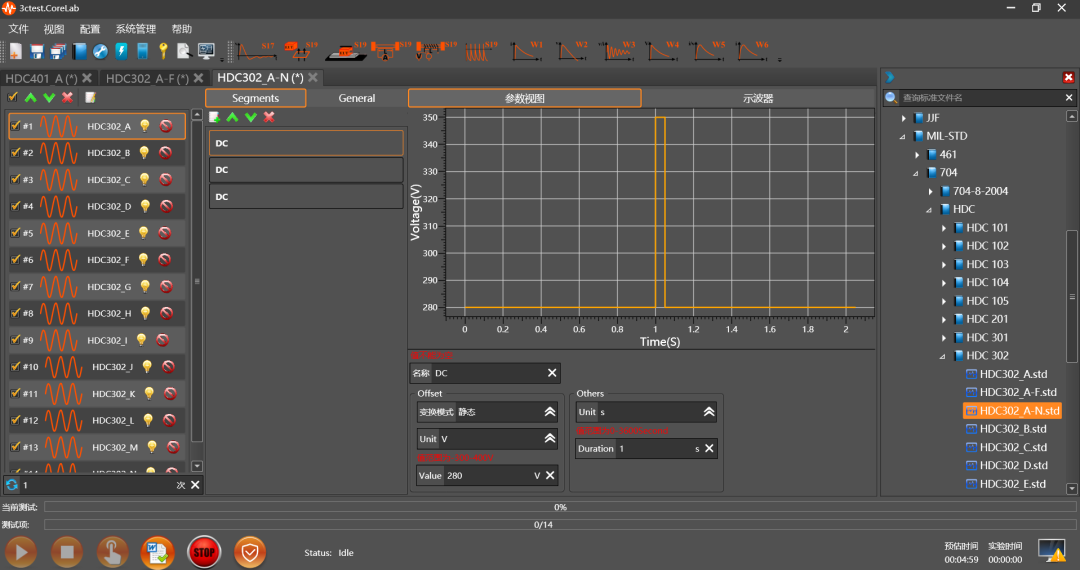The image size is (1080, 570).
Task: Collapse the MIL-STD tree node
Action: tap(903, 137)
